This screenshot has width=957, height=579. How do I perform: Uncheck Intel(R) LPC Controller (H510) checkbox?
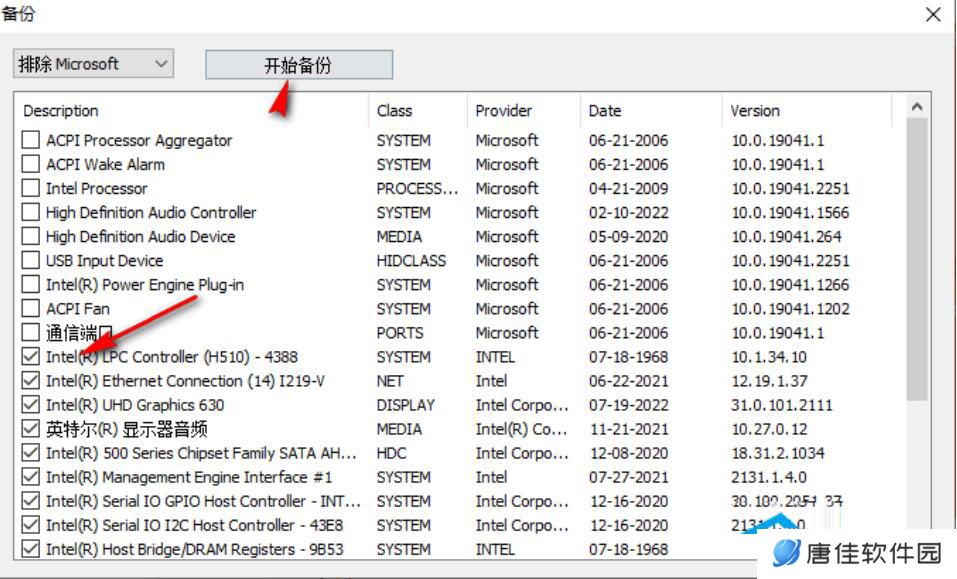click(x=31, y=356)
